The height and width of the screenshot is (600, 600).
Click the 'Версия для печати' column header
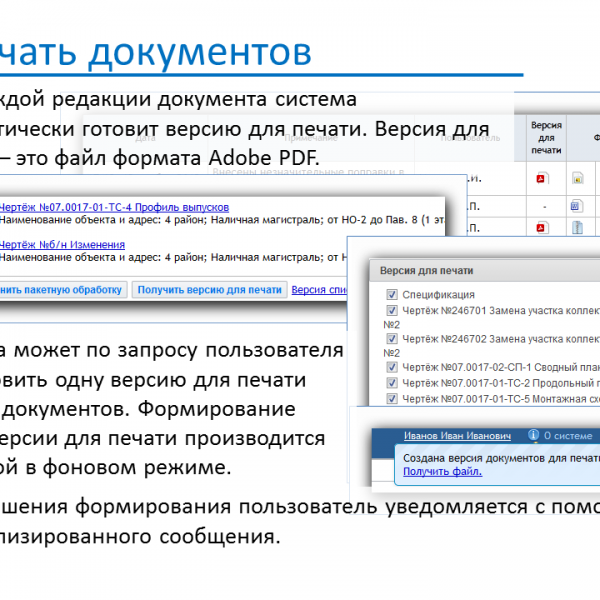click(546, 138)
